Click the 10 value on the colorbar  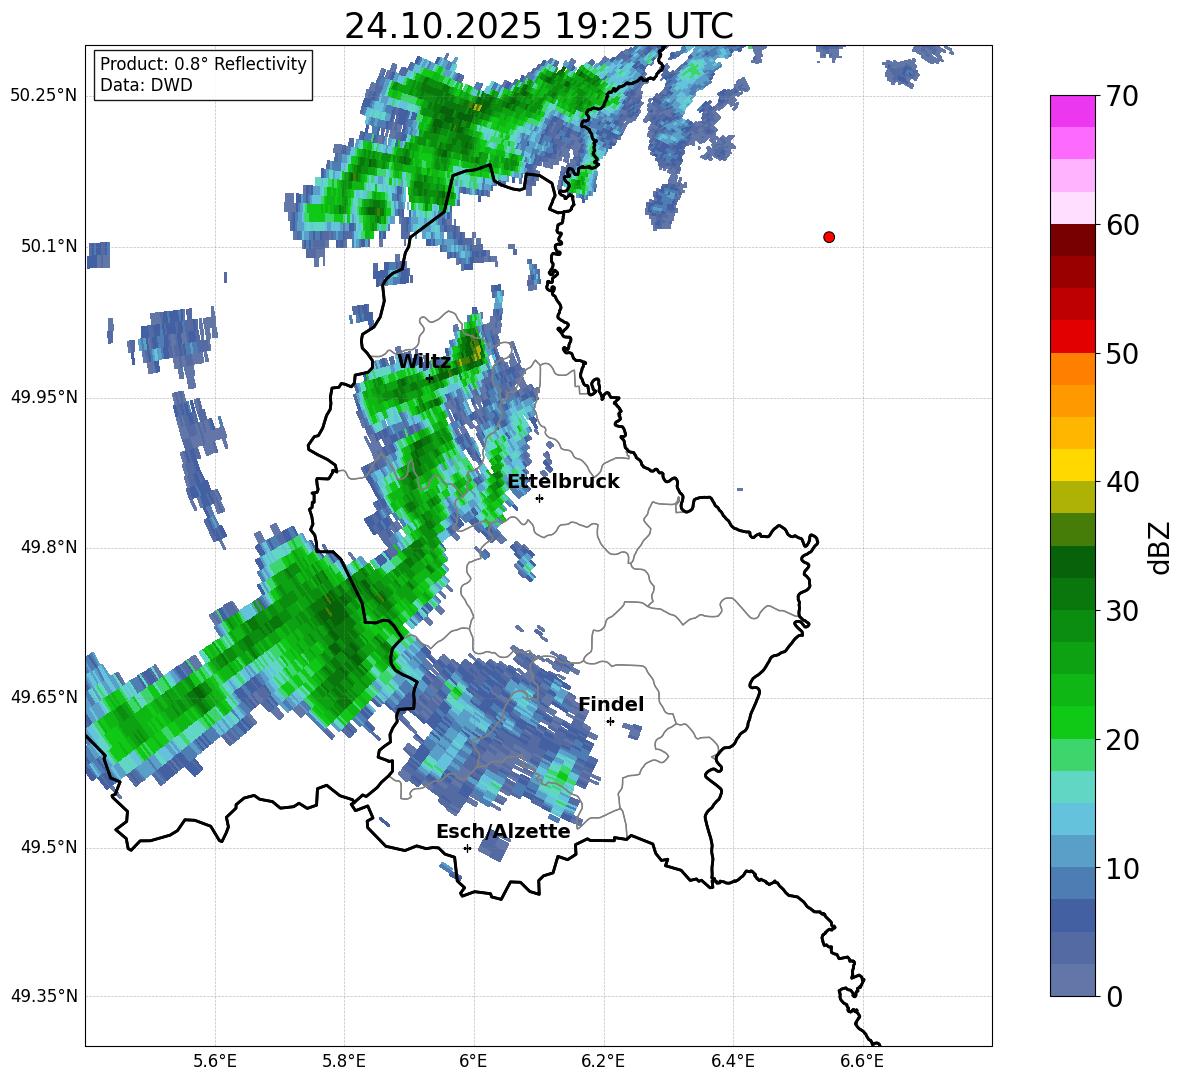point(1122,868)
